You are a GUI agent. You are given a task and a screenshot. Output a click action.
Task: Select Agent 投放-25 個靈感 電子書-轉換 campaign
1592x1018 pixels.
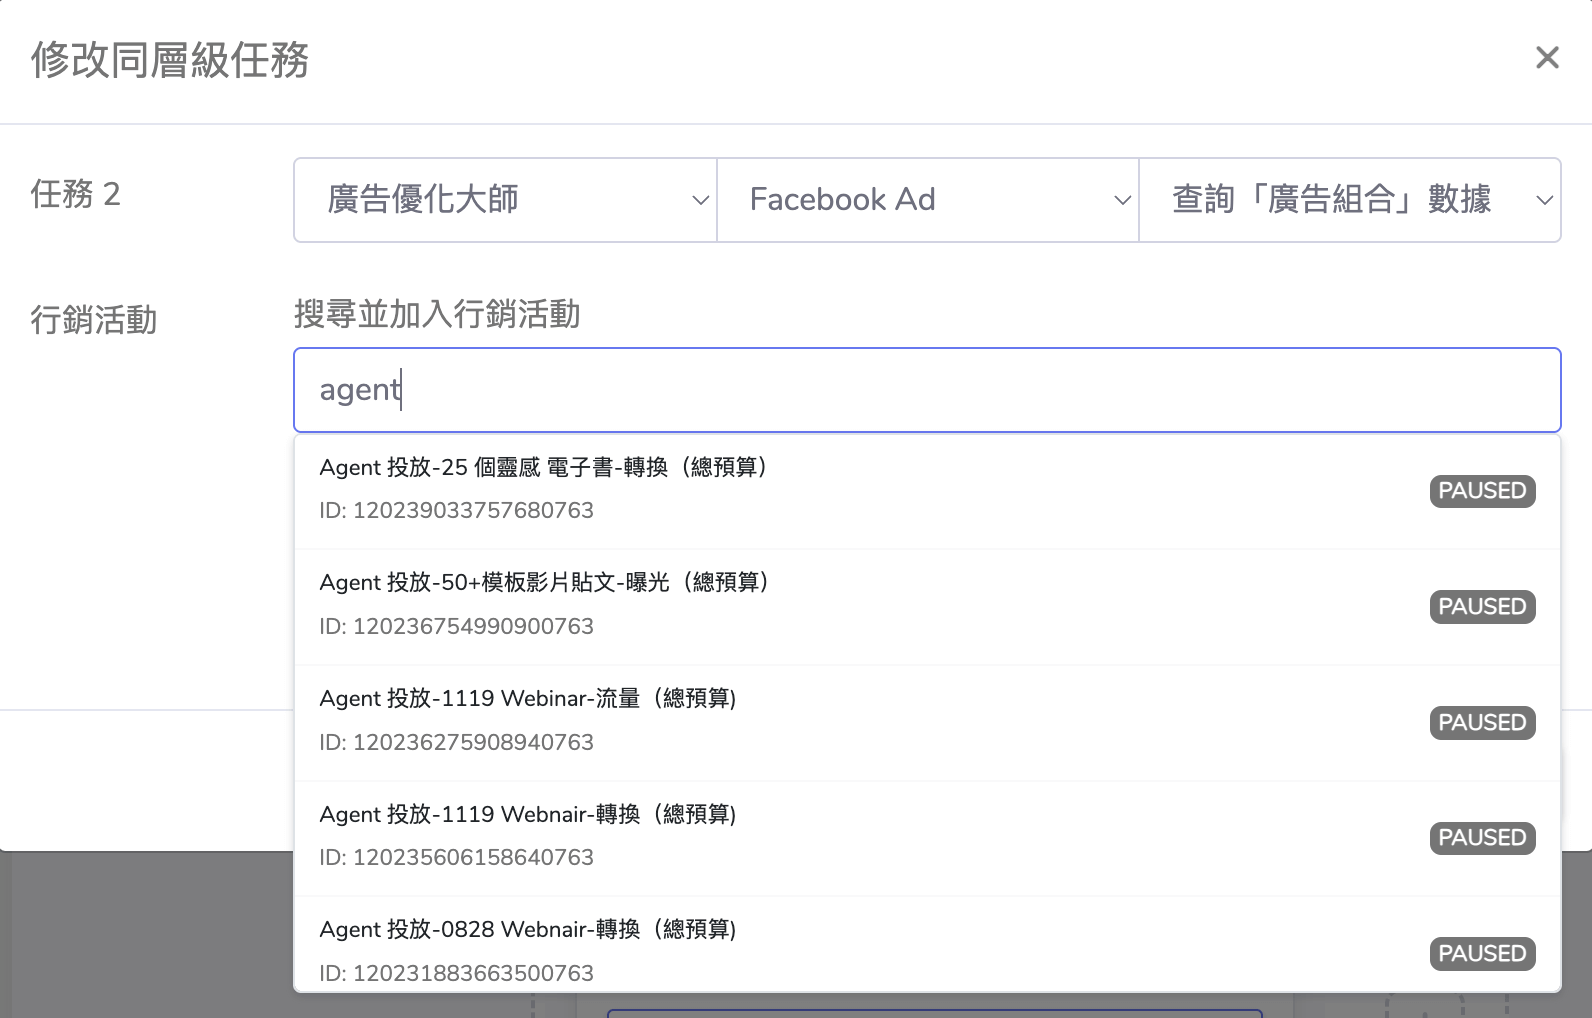pos(543,468)
